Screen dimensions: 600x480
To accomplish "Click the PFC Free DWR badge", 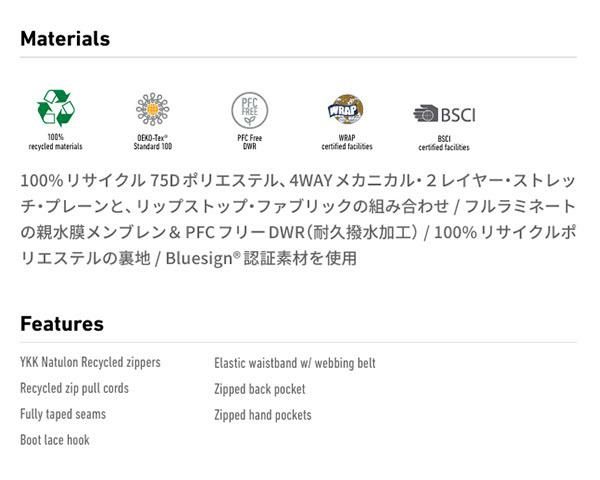I will click(x=249, y=109).
